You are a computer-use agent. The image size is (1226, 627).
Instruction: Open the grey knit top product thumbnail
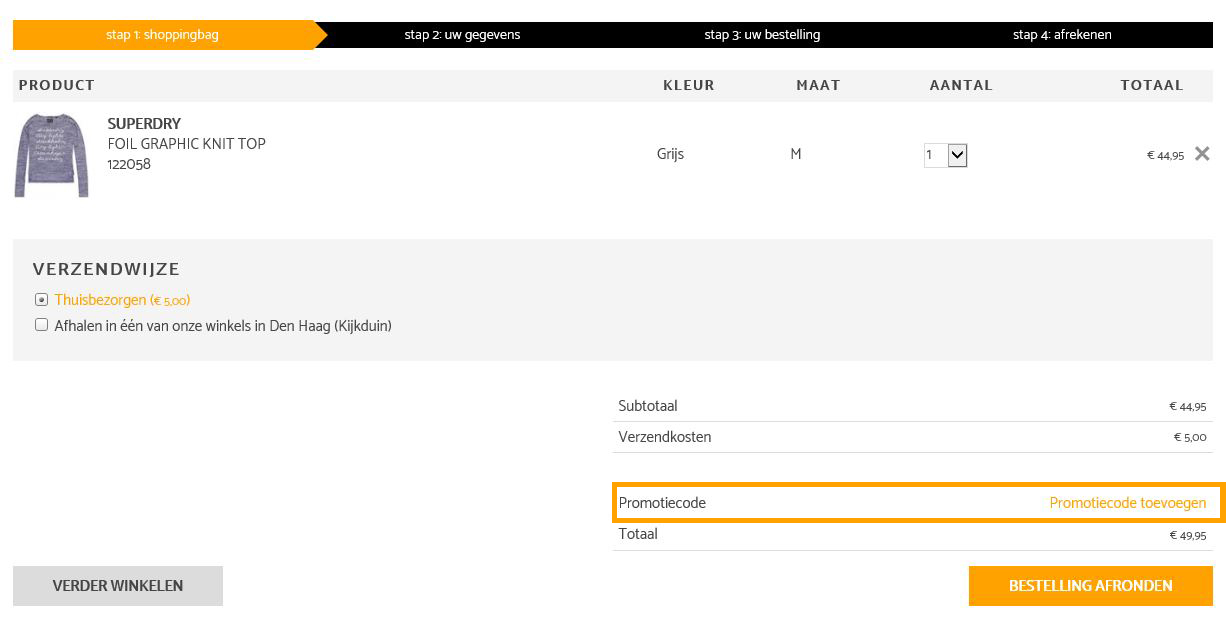coord(51,155)
